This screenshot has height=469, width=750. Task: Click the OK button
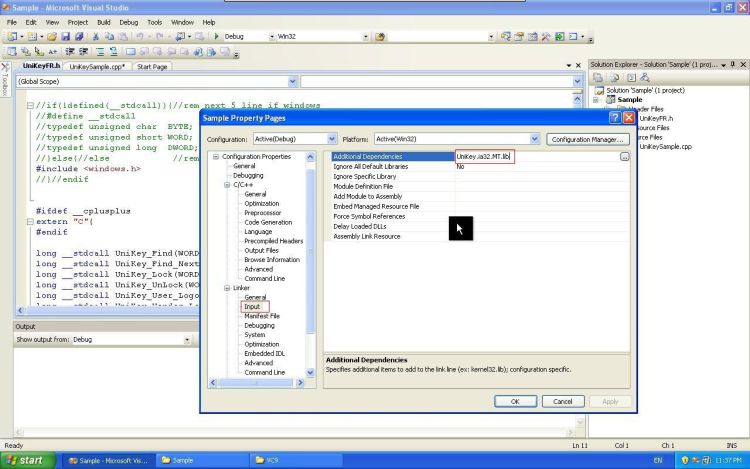pos(515,402)
